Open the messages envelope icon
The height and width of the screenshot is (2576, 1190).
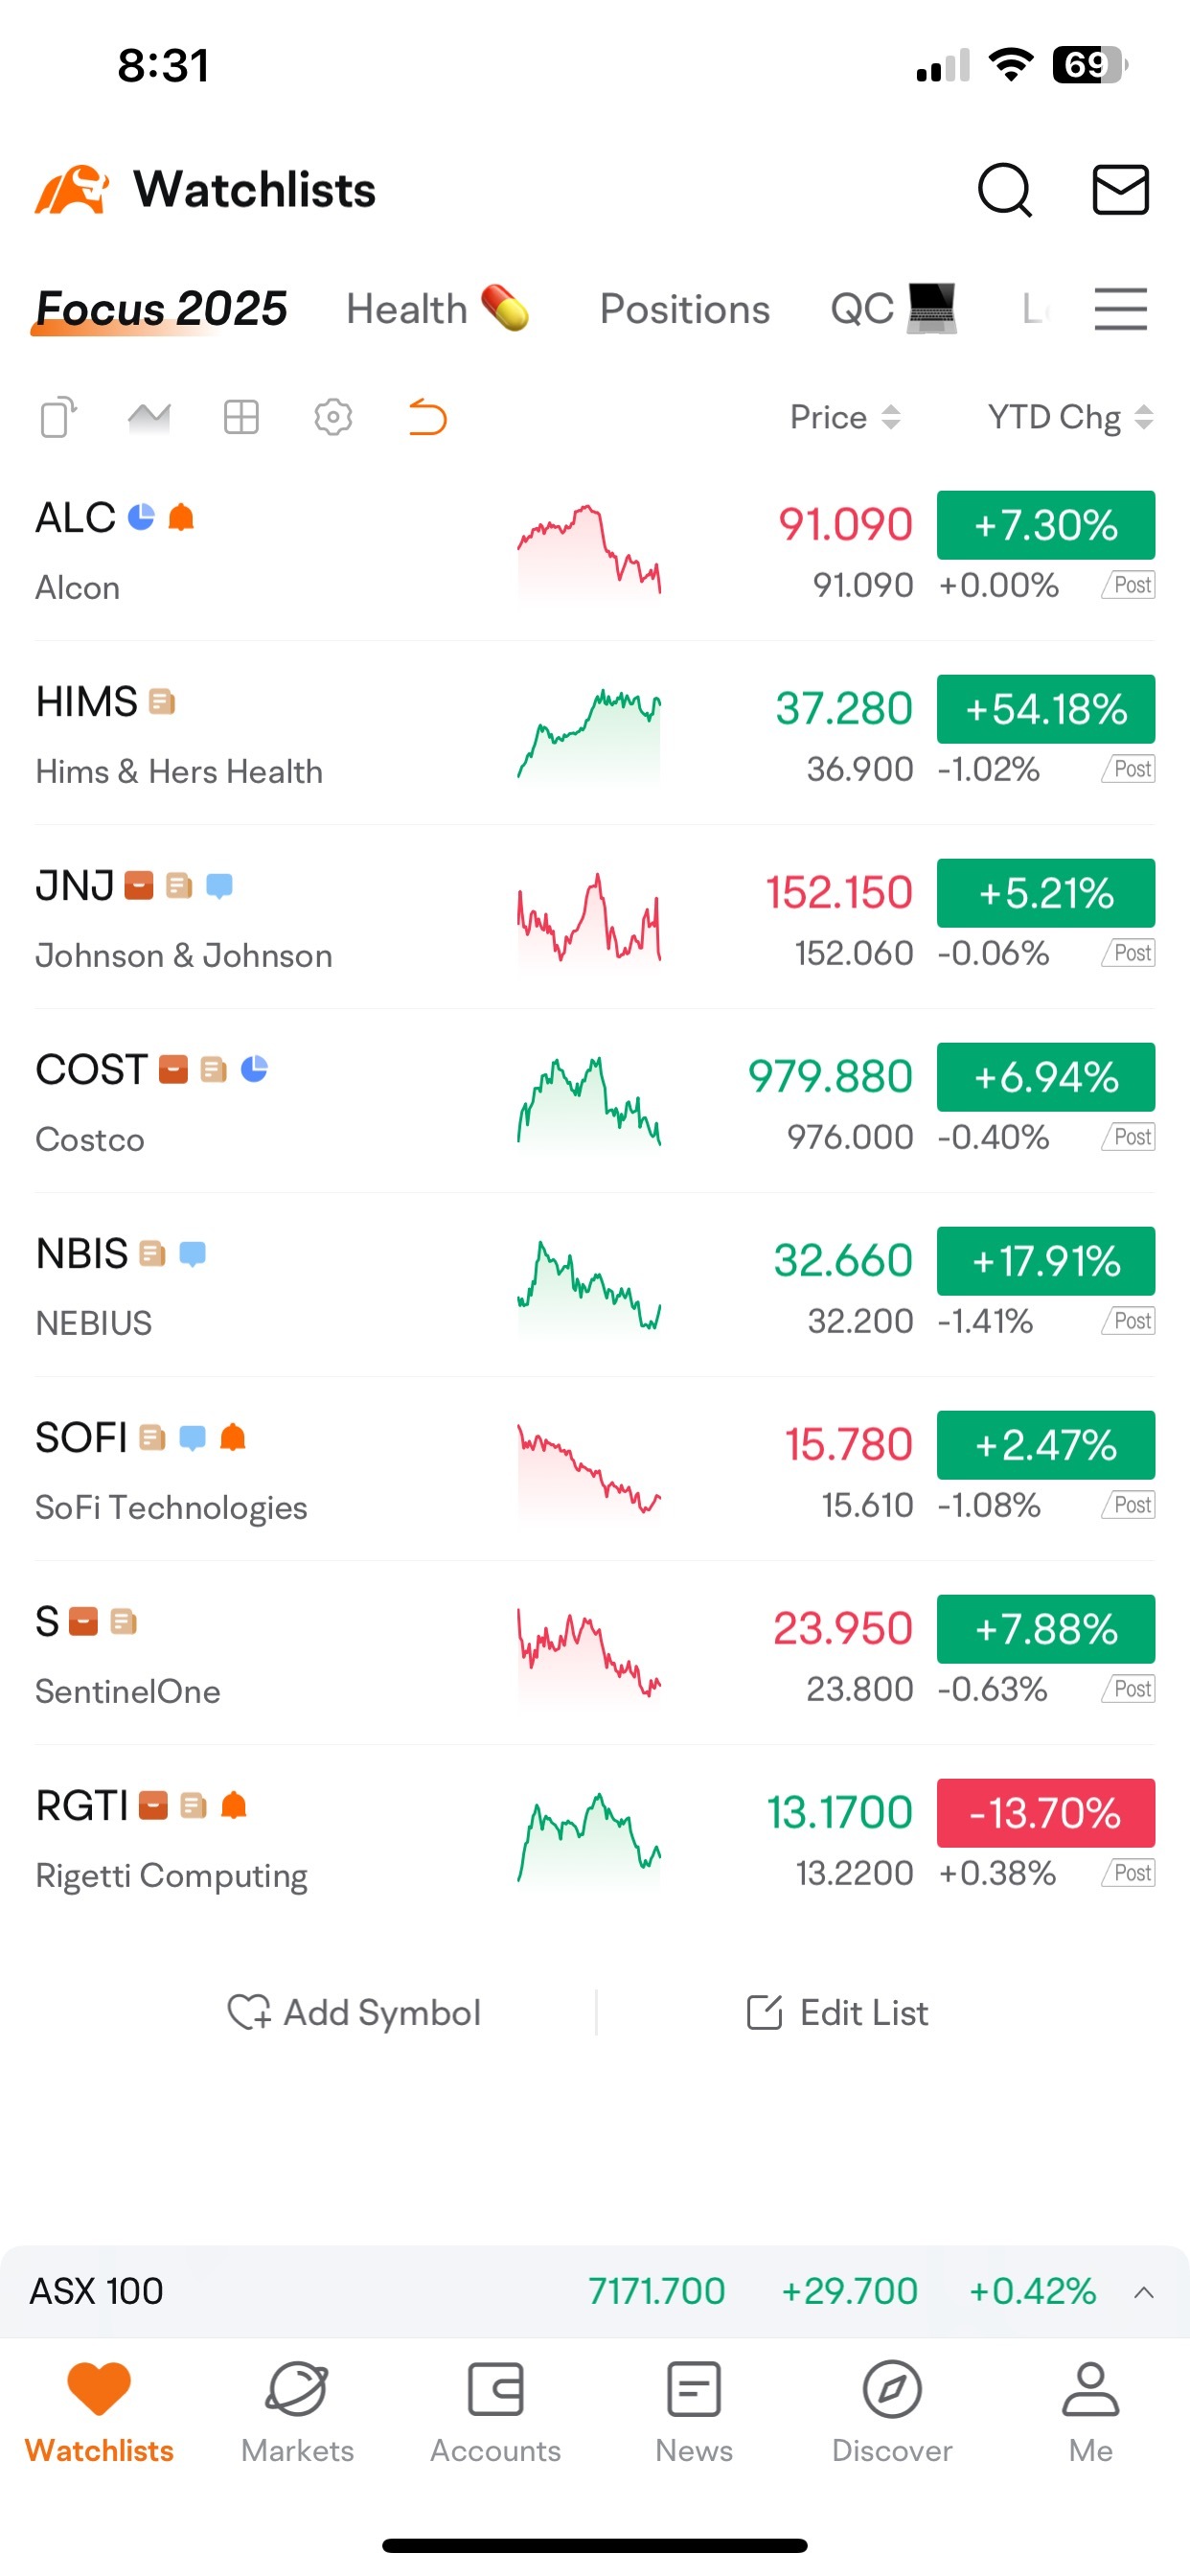tap(1120, 190)
